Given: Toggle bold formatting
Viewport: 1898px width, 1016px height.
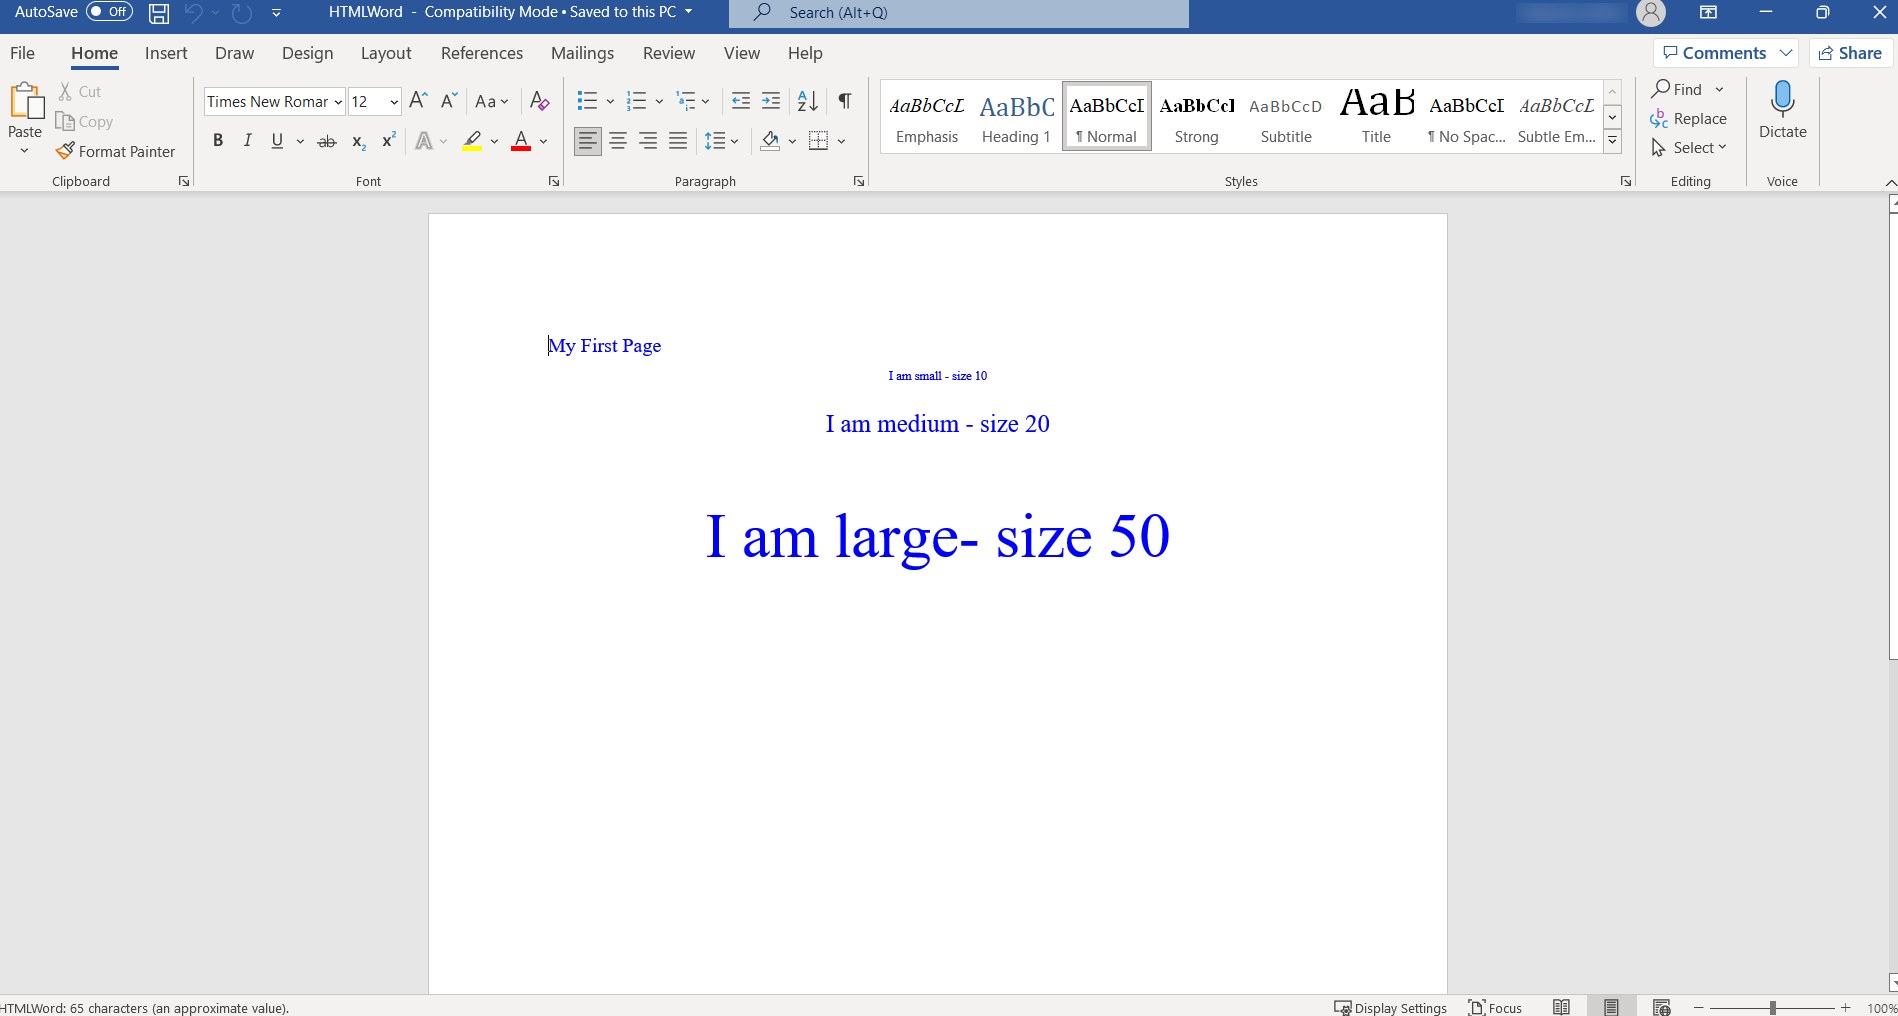Looking at the screenshot, I should (218, 141).
